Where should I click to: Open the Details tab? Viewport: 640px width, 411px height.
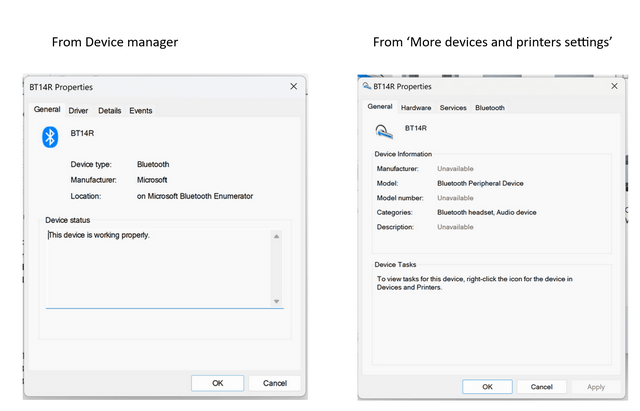[109, 111]
